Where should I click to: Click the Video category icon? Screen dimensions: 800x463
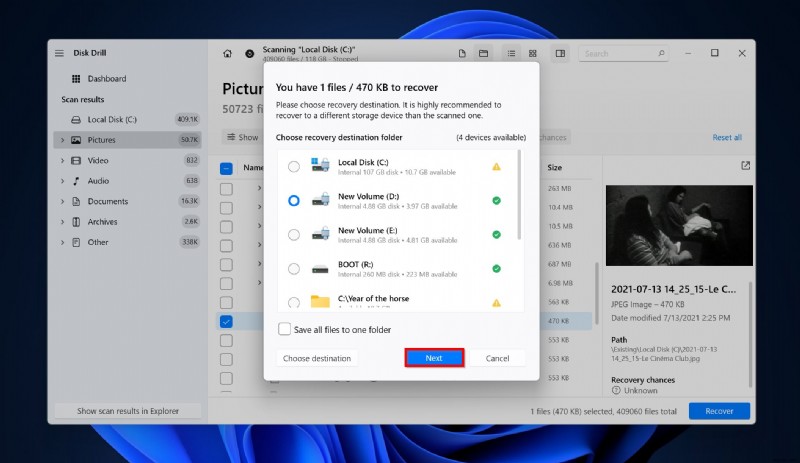(x=76, y=160)
